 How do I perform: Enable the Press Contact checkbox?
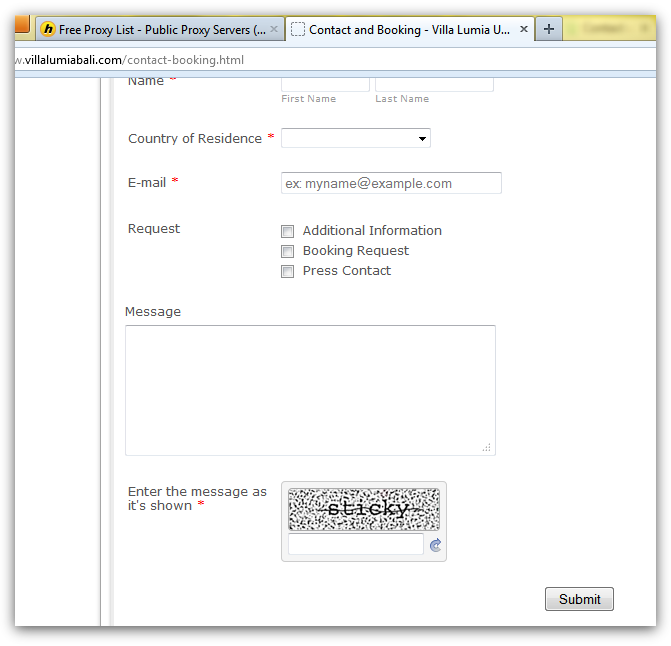pyautogui.click(x=288, y=272)
